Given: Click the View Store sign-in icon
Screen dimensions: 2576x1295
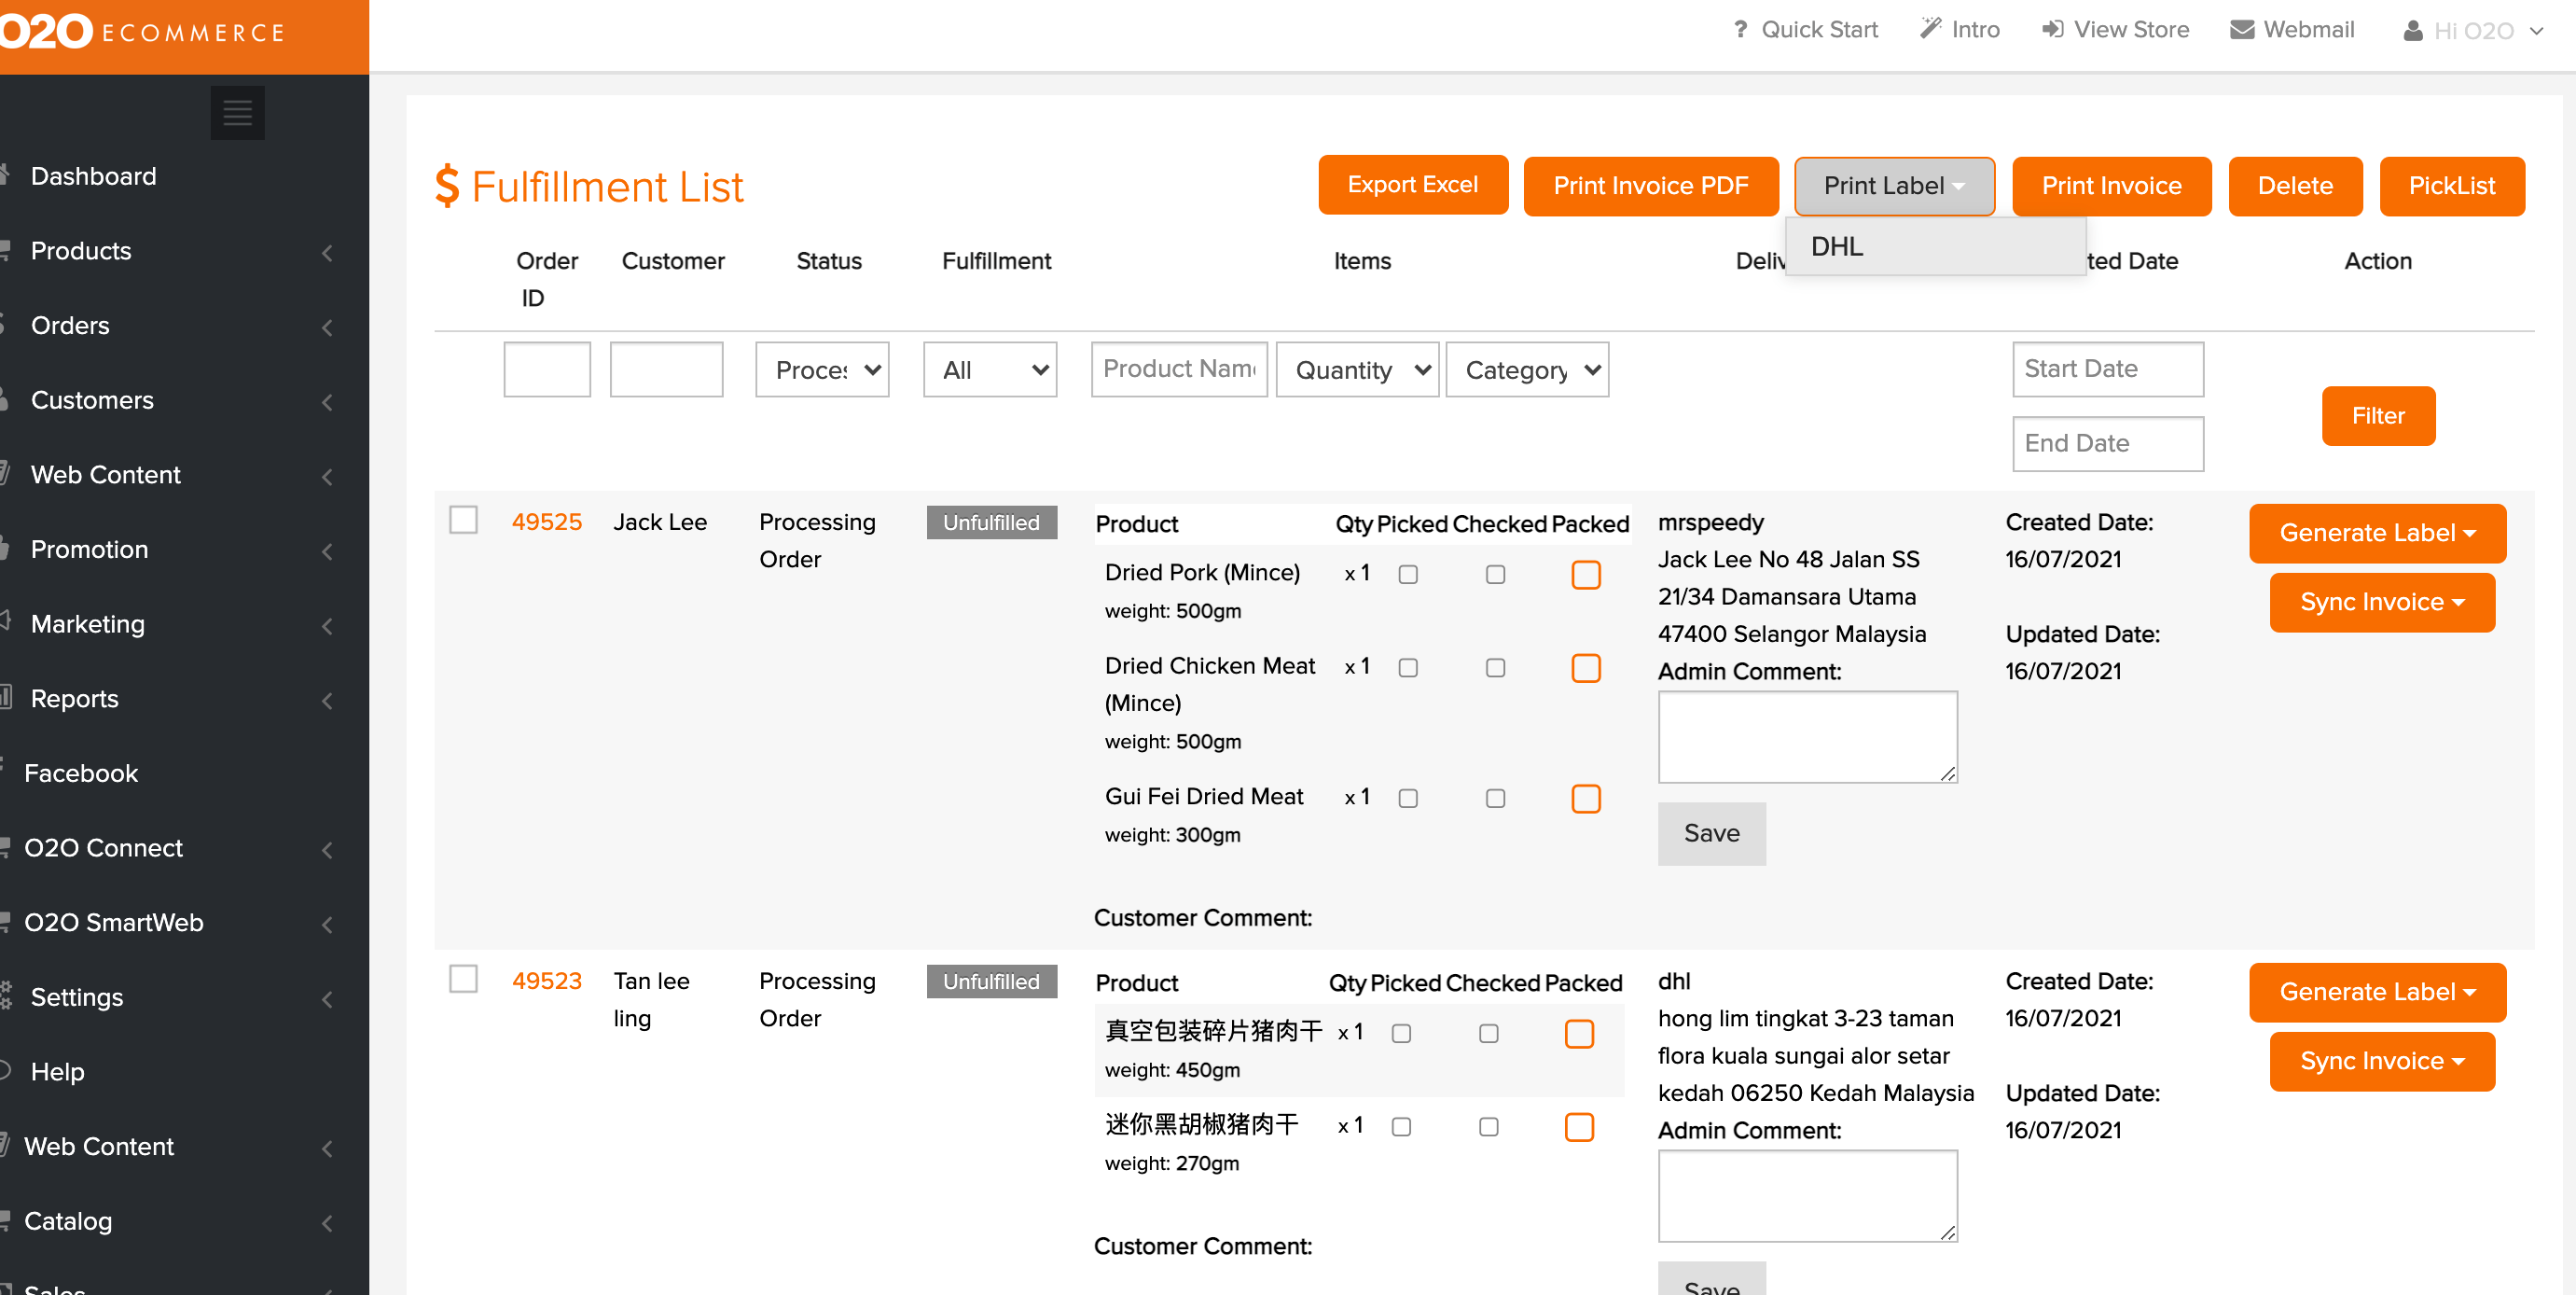Looking at the screenshot, I should [2052, 30].
